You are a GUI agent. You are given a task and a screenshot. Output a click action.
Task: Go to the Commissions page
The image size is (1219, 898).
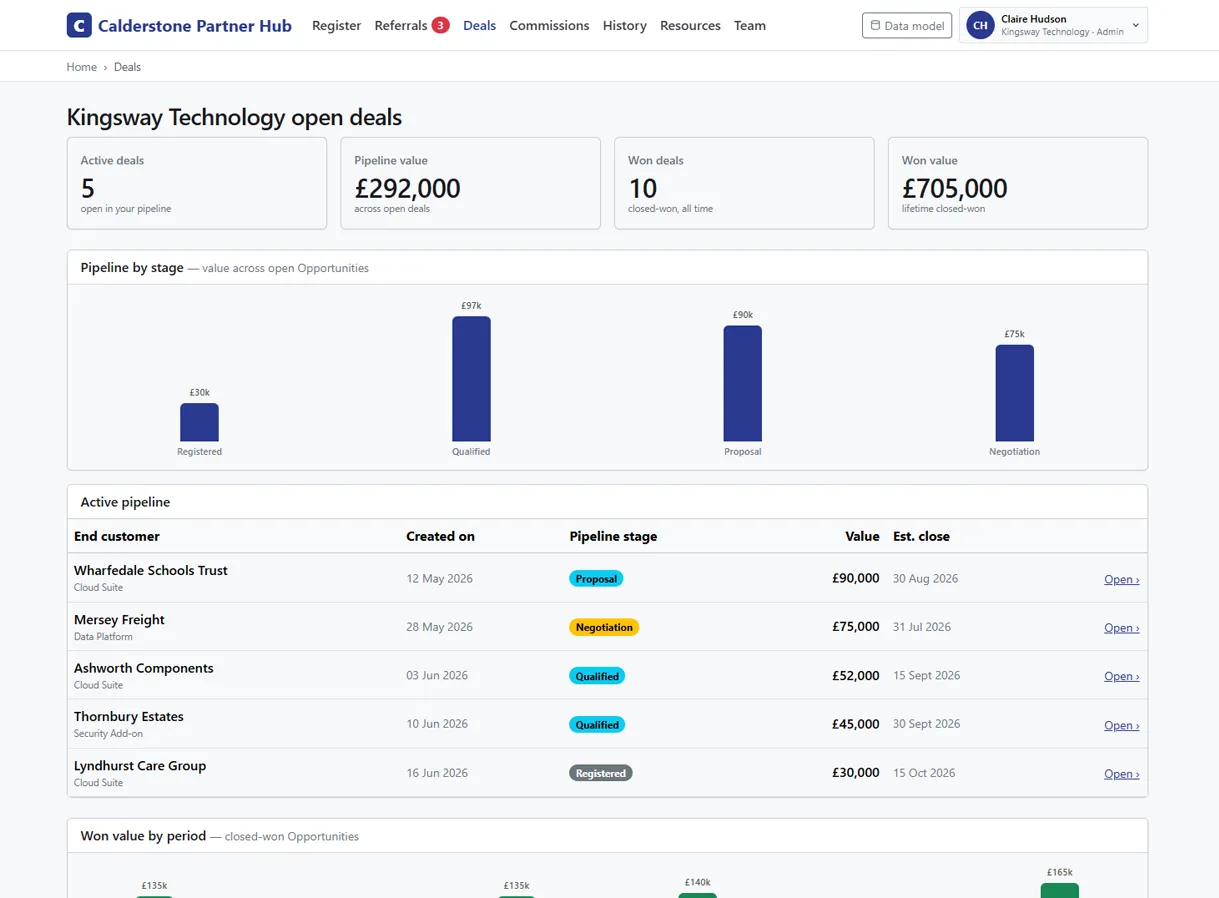[549, 25]
